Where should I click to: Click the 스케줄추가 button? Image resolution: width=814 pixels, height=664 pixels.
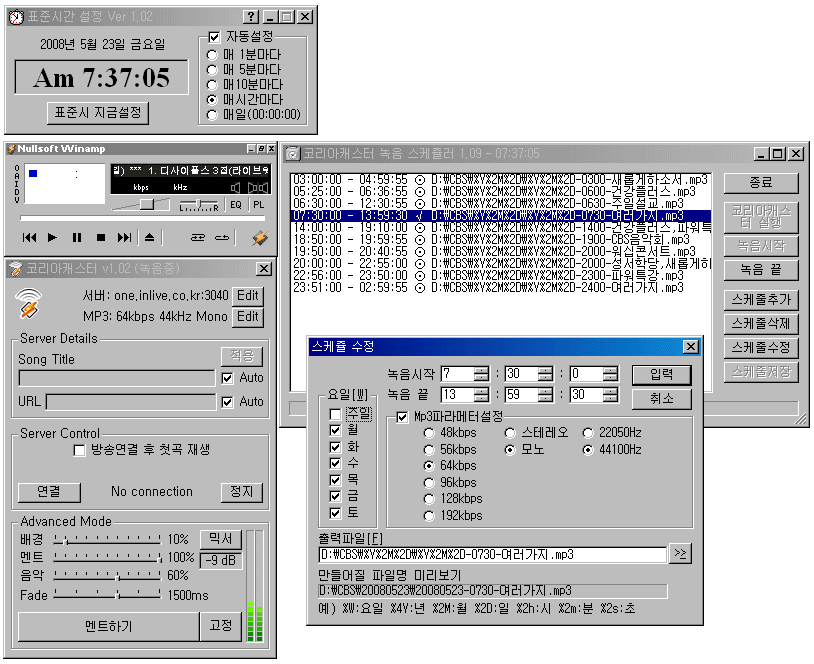(x=761, y=299)
